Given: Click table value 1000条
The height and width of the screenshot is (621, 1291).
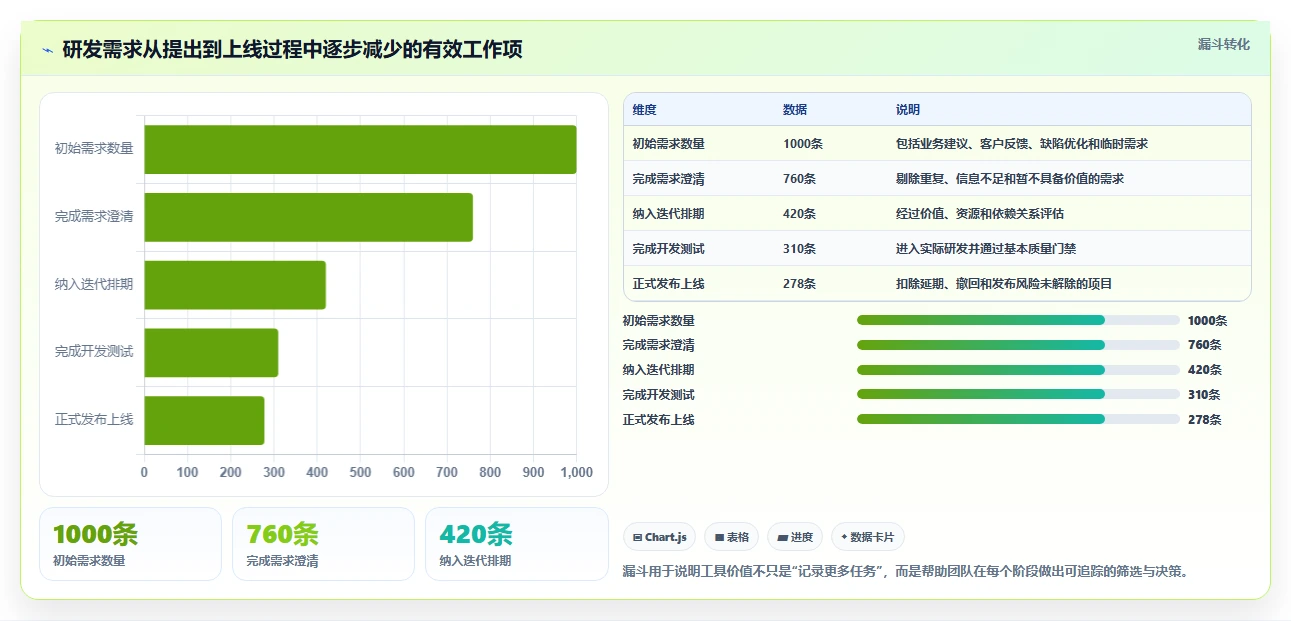Looking at the screenshot, I should 803,144.
